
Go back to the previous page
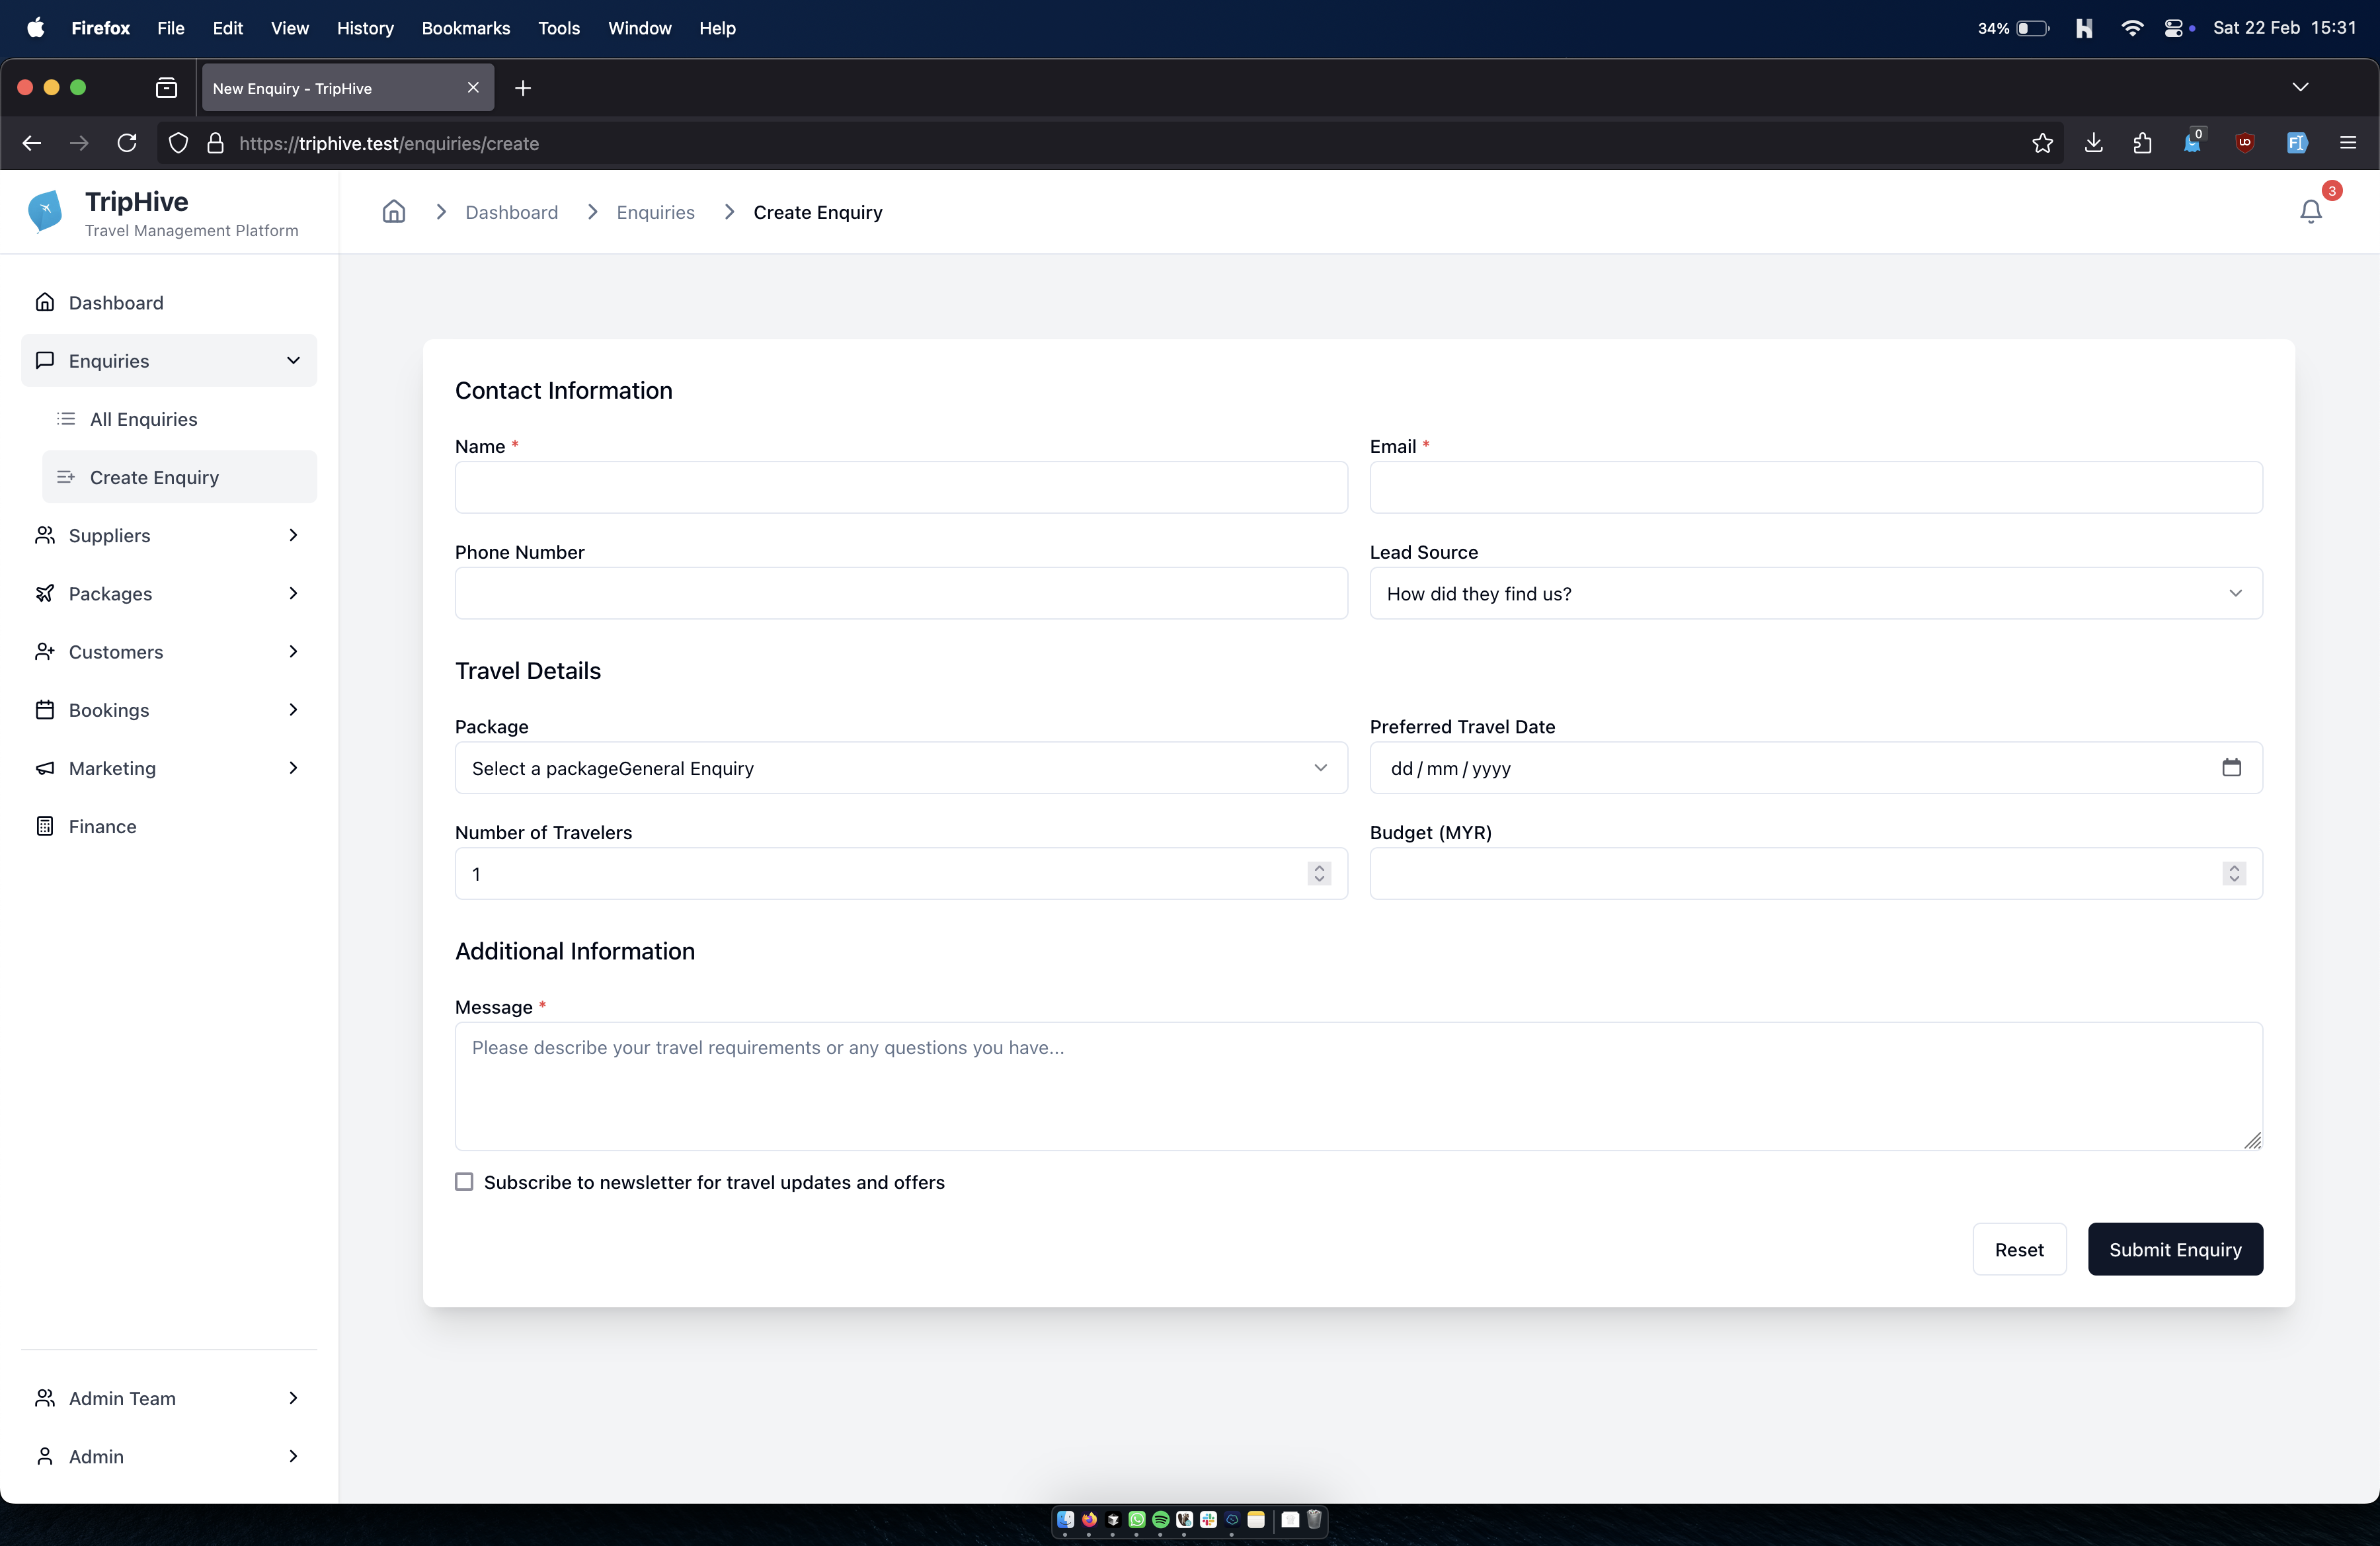coord(32,143)
